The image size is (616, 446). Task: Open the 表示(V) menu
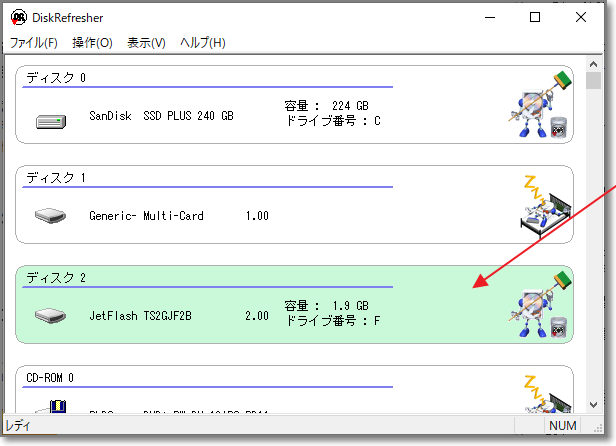click(x=146, y=43)
